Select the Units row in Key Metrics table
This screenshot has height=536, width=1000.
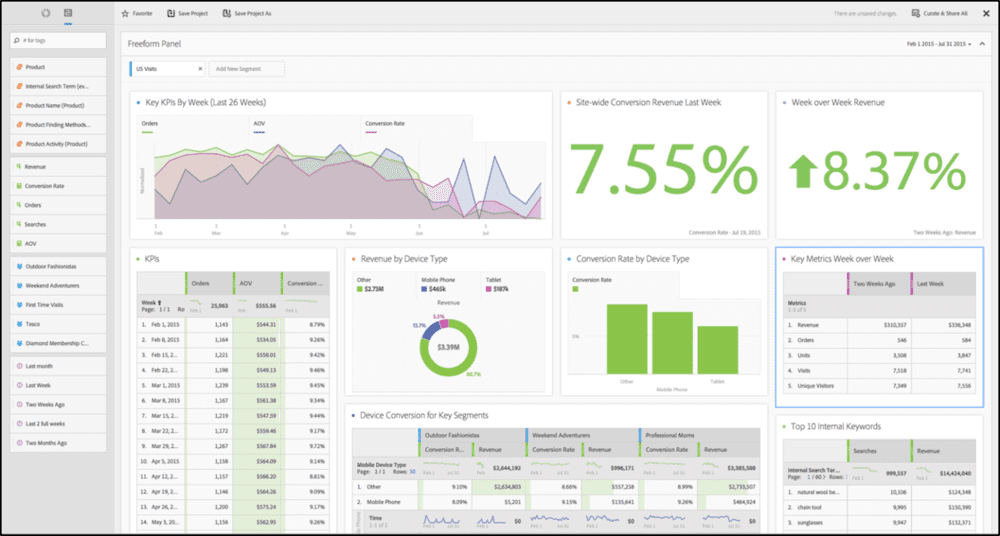(879, 355)
